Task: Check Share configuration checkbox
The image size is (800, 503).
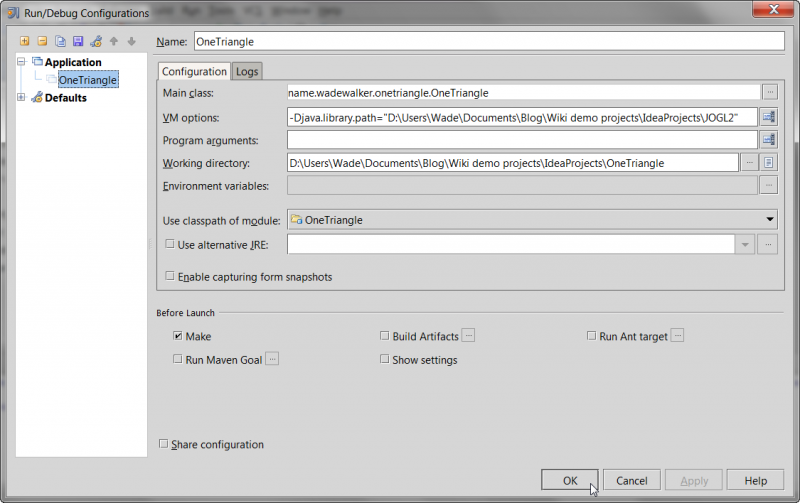Action: pyautogui.click(x=163, y=444)
